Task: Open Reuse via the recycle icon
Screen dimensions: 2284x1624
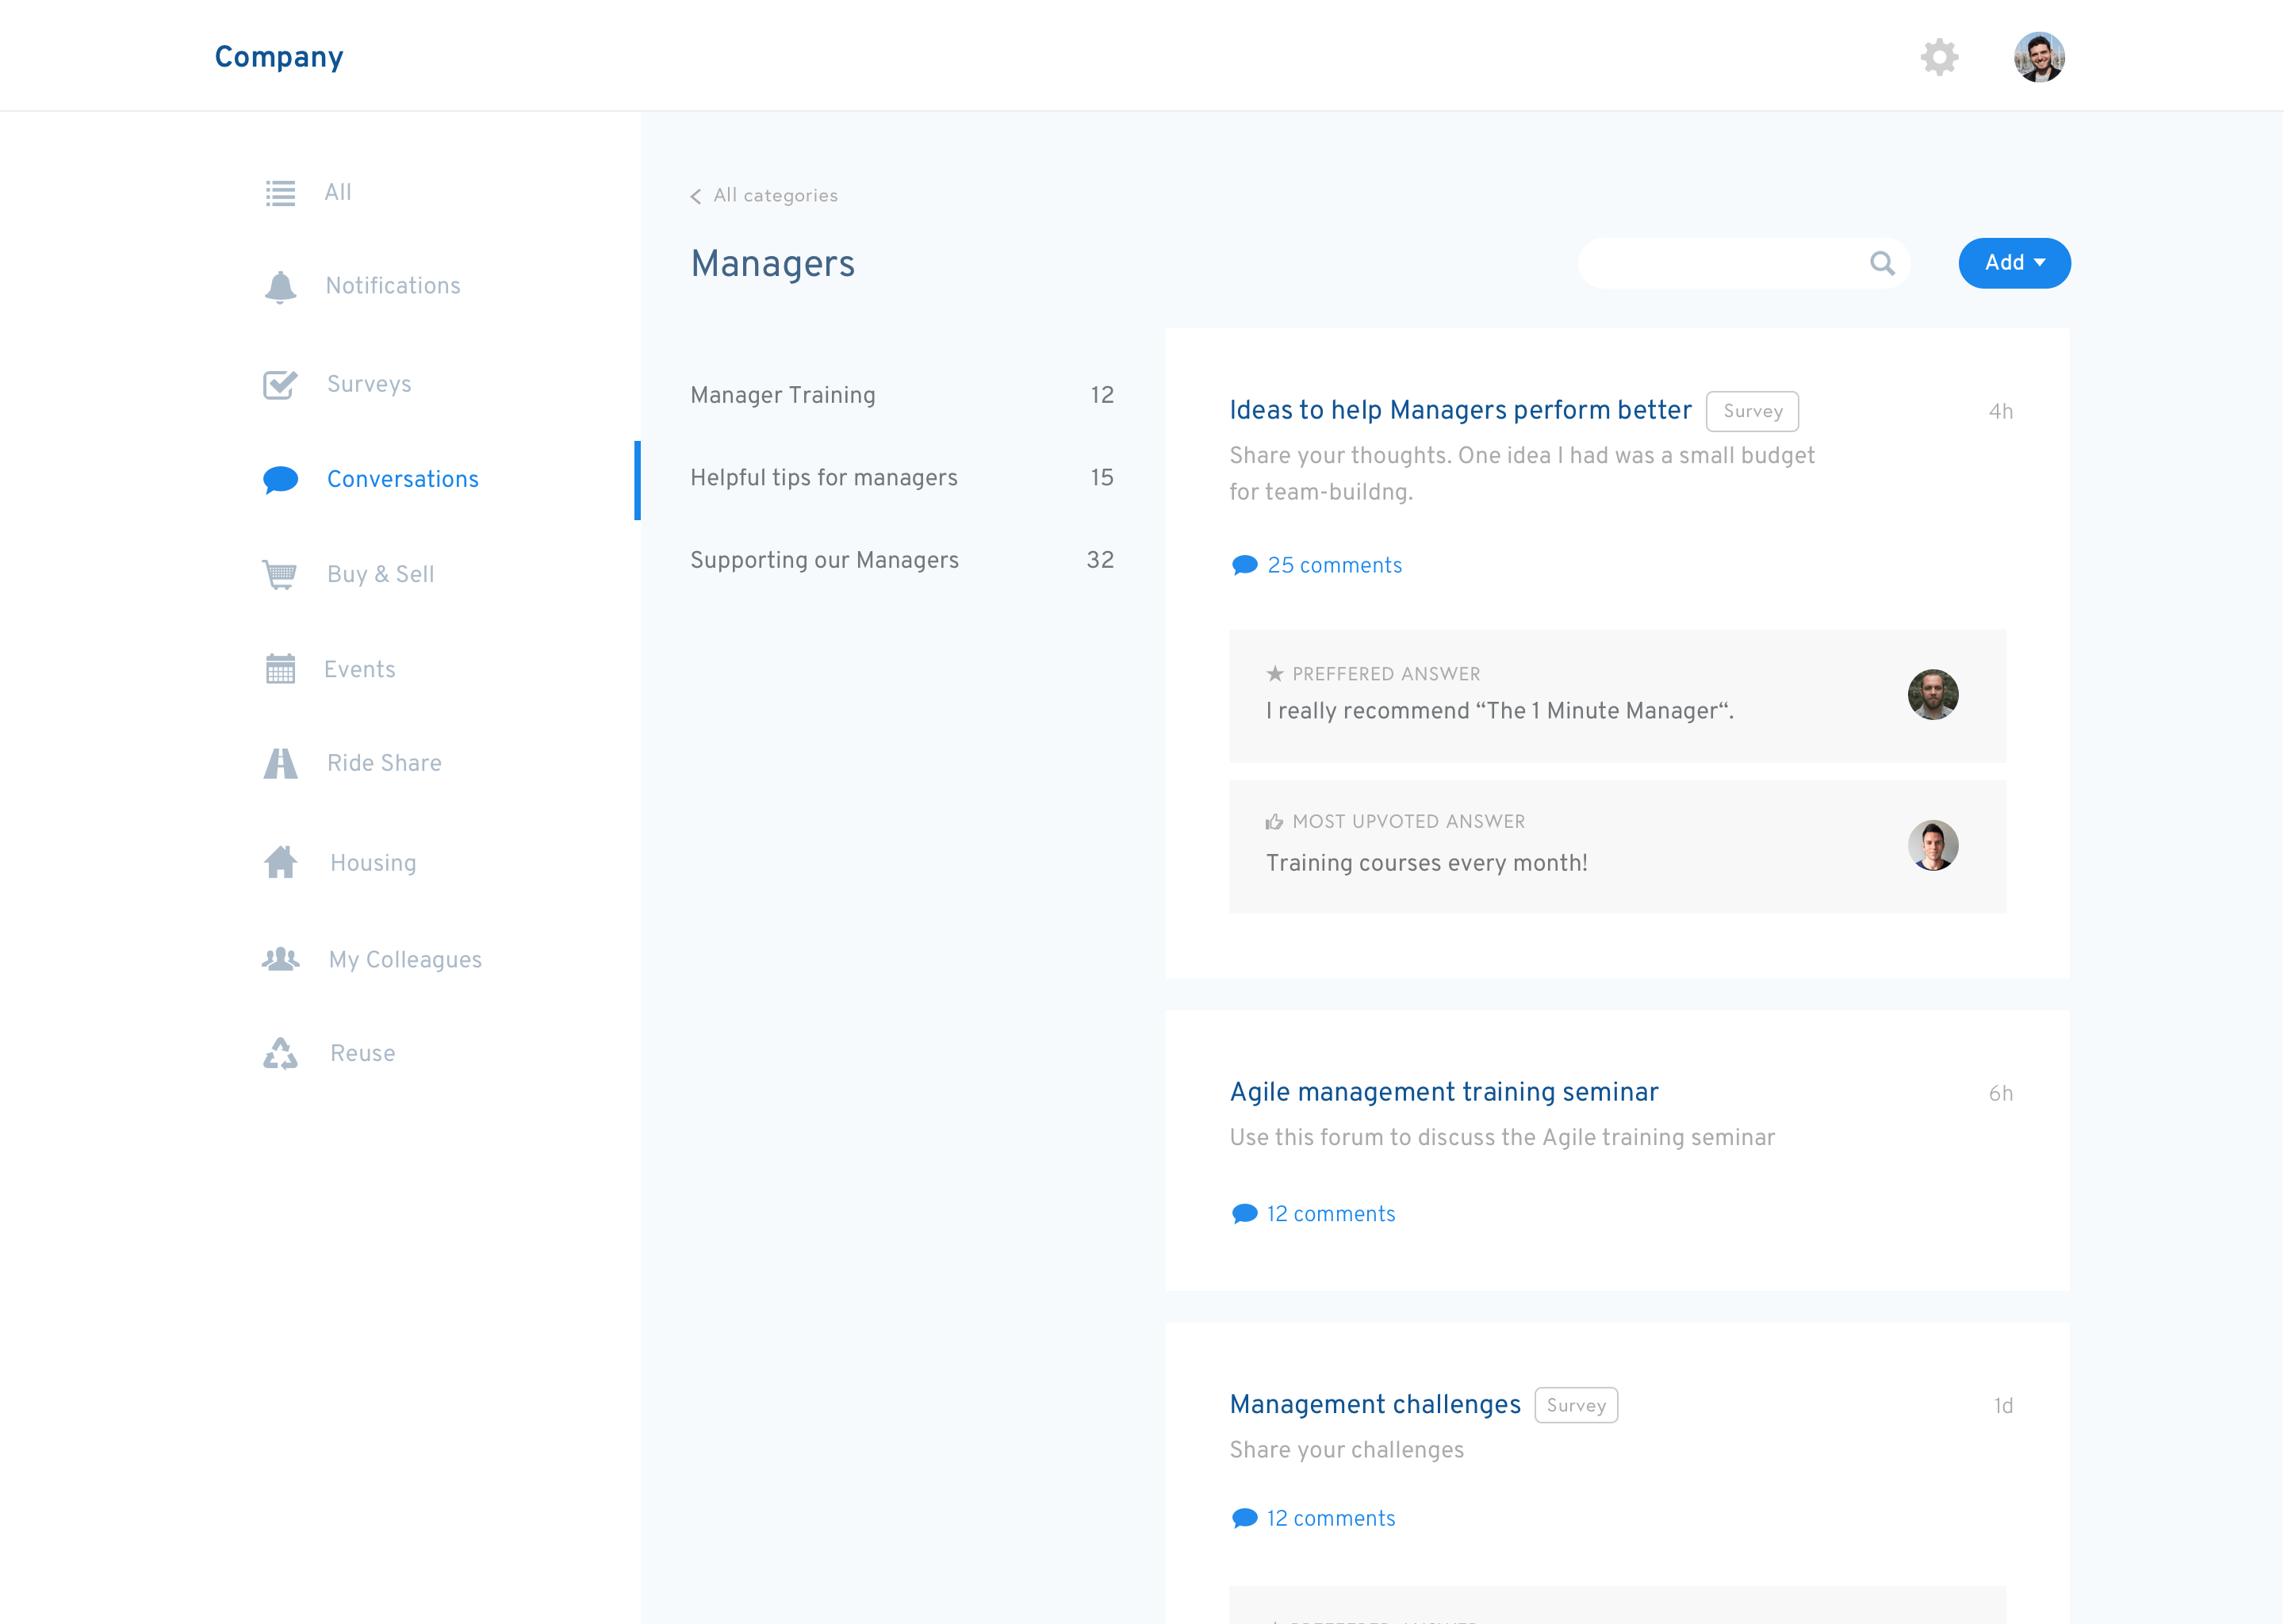Action: (x=280, y=1053)
